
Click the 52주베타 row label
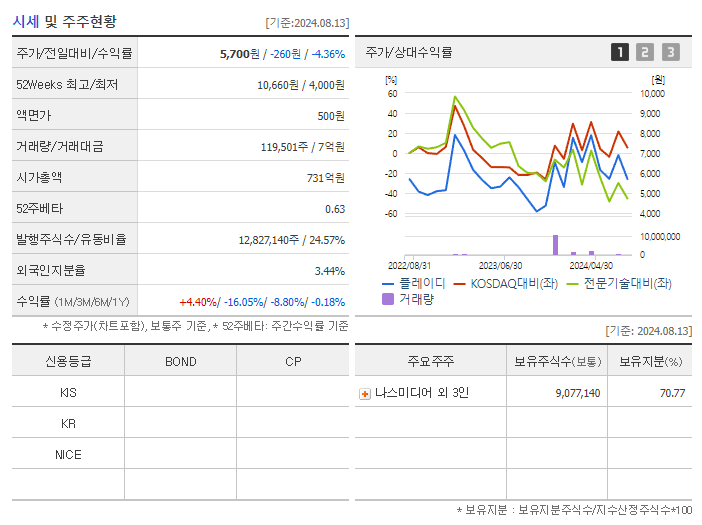tap(40, 209)
